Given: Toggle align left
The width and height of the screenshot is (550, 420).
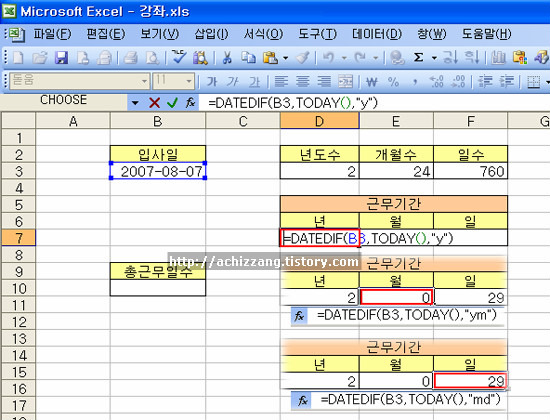Looking at the screenshot, I should tap(281, 82).
